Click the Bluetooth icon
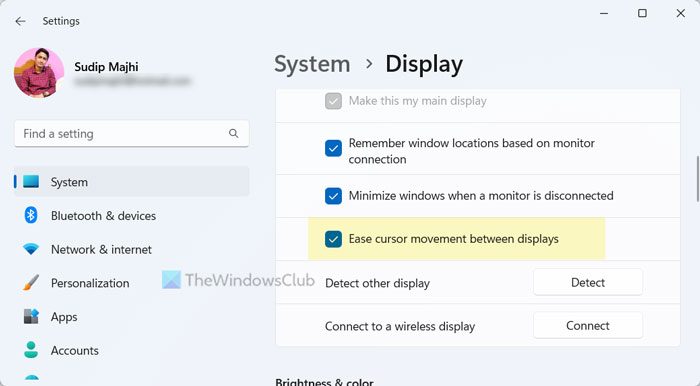 (x=30, y=216)
